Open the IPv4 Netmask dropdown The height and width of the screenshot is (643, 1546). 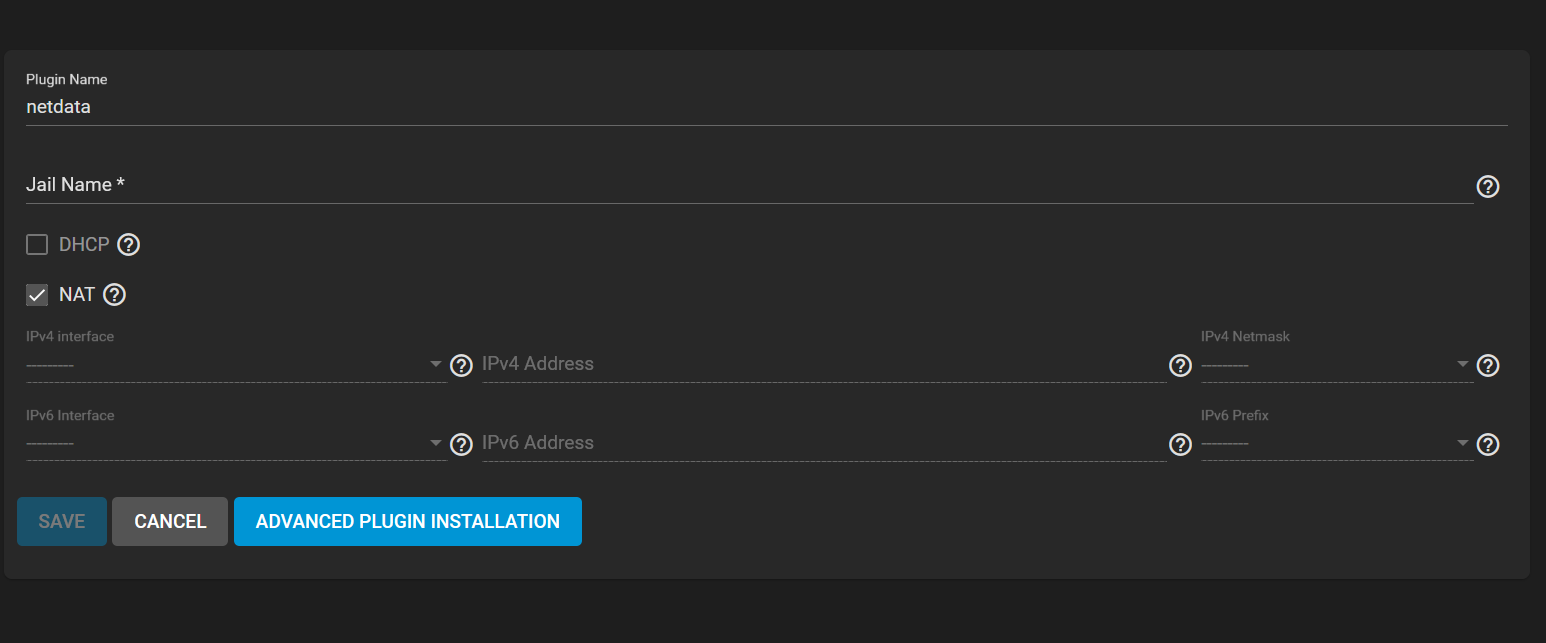tap(1337, 364)
